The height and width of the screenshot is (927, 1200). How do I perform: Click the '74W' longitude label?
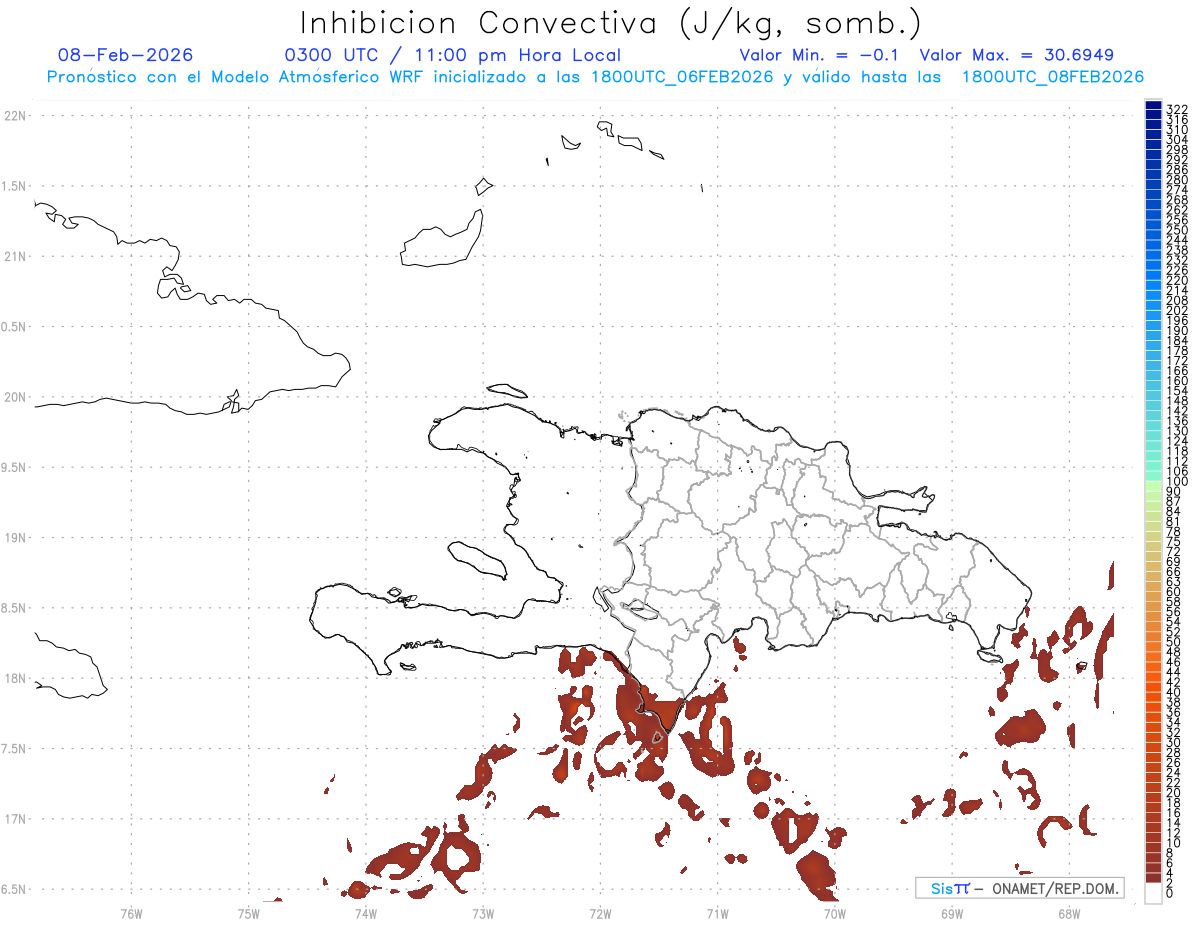tap(365, 913)
